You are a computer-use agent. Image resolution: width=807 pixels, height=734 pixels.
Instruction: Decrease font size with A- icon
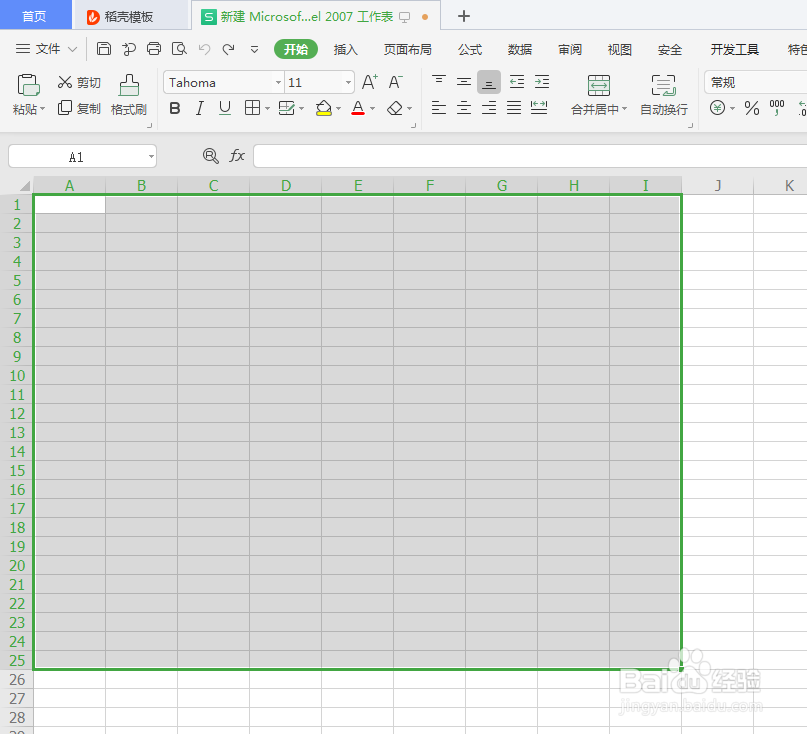395,82
